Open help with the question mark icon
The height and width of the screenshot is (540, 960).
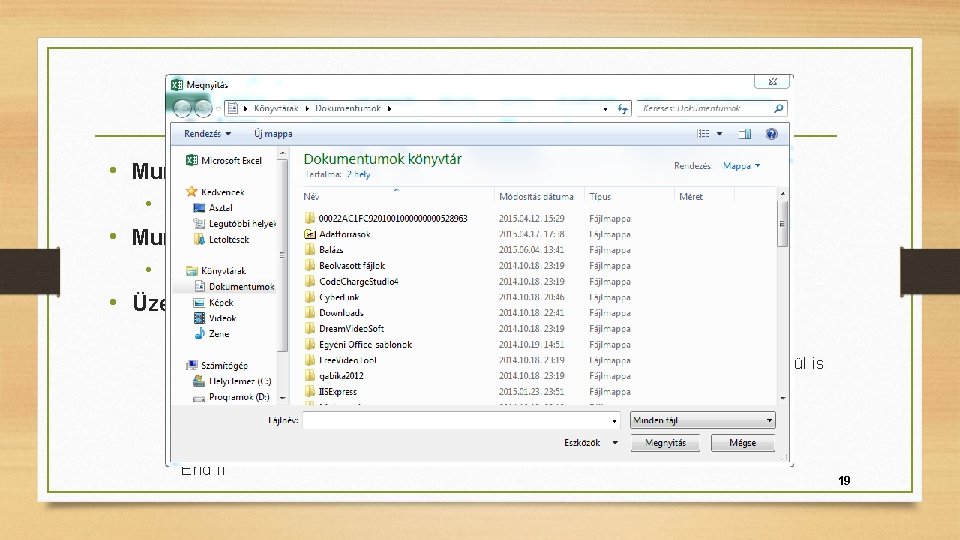click(771, 133)
